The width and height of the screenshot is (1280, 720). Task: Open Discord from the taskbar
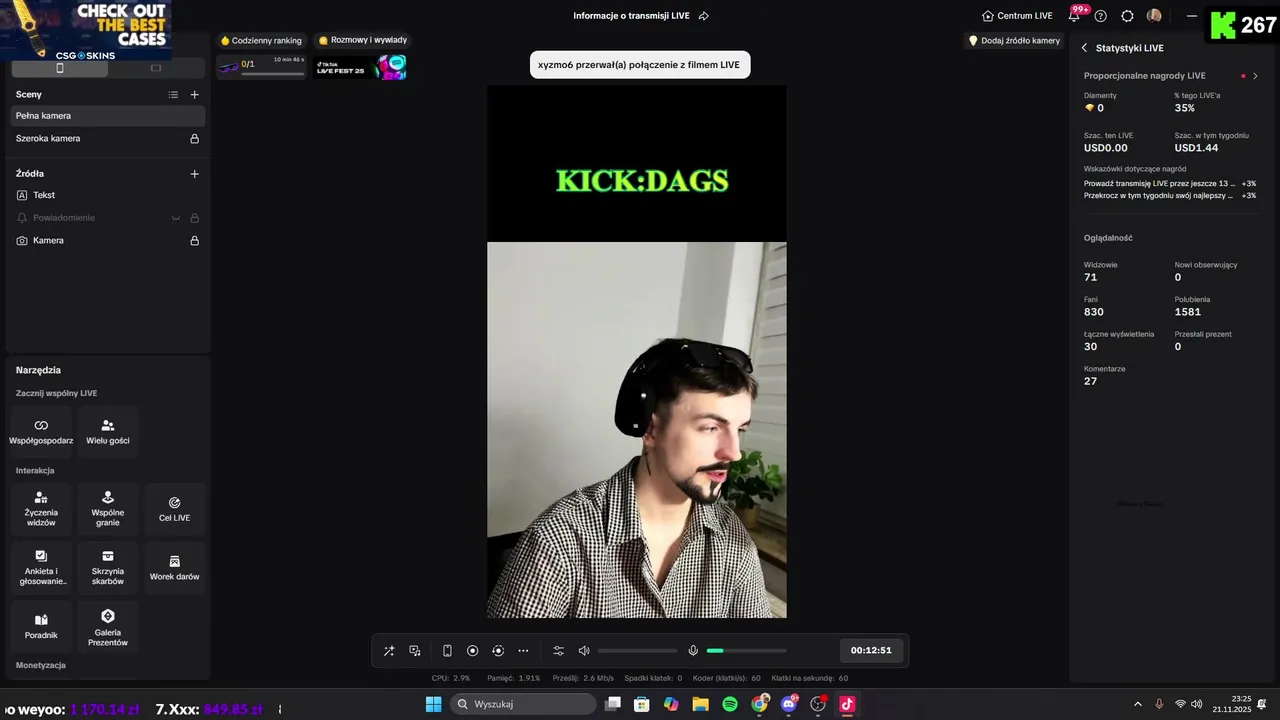pyautogui.click(x=789, y=704)
